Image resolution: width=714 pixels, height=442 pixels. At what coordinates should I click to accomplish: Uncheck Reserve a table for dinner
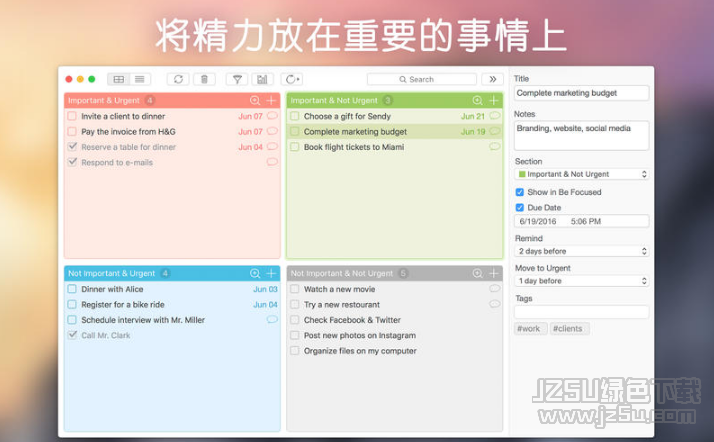[x=72, y=147]
